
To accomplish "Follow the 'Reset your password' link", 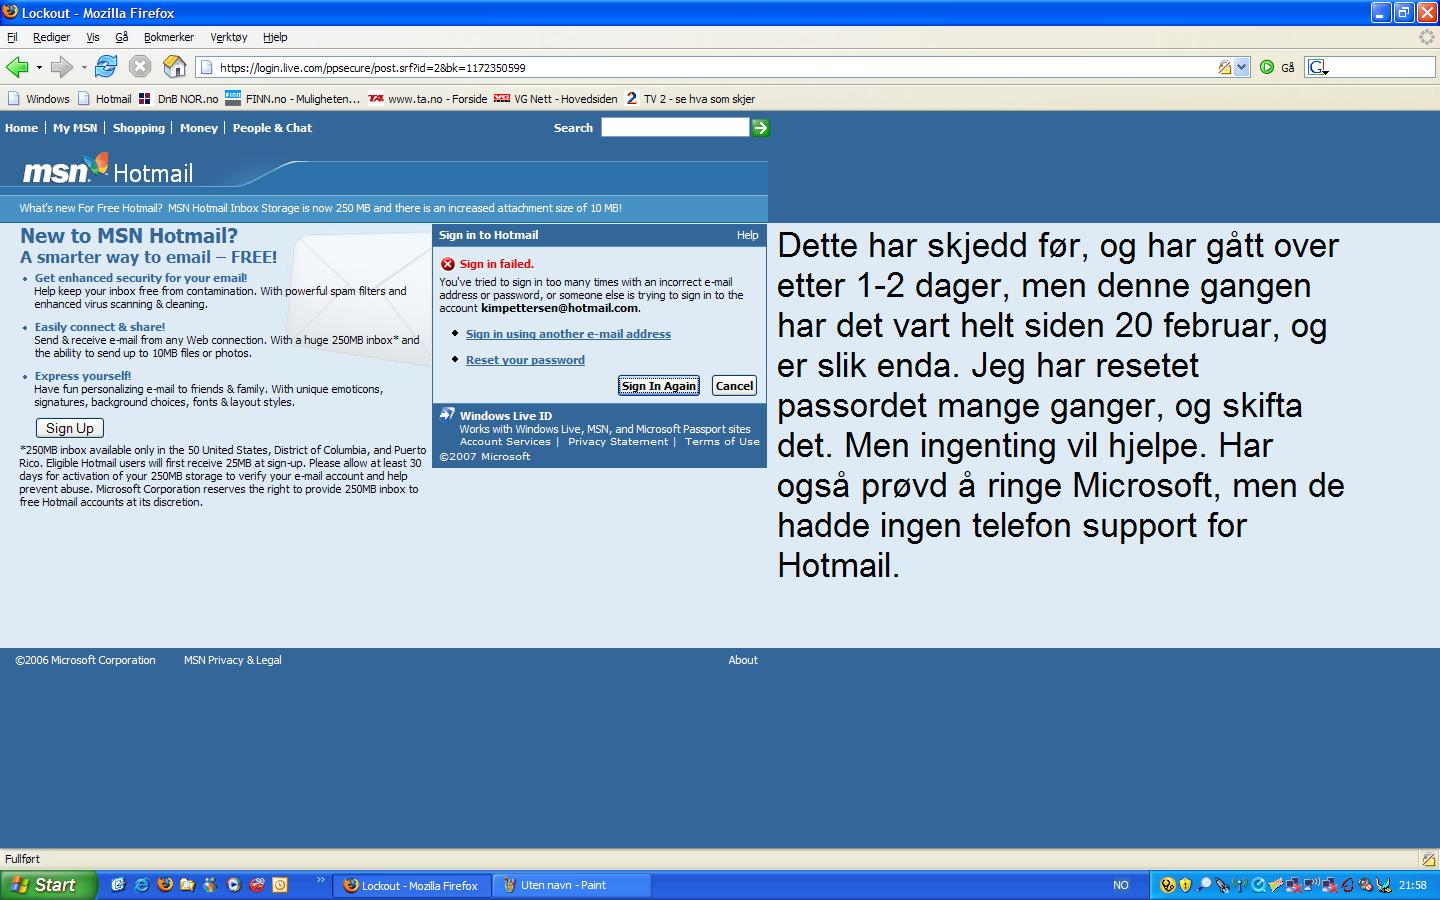I will [x=525, y=360].
